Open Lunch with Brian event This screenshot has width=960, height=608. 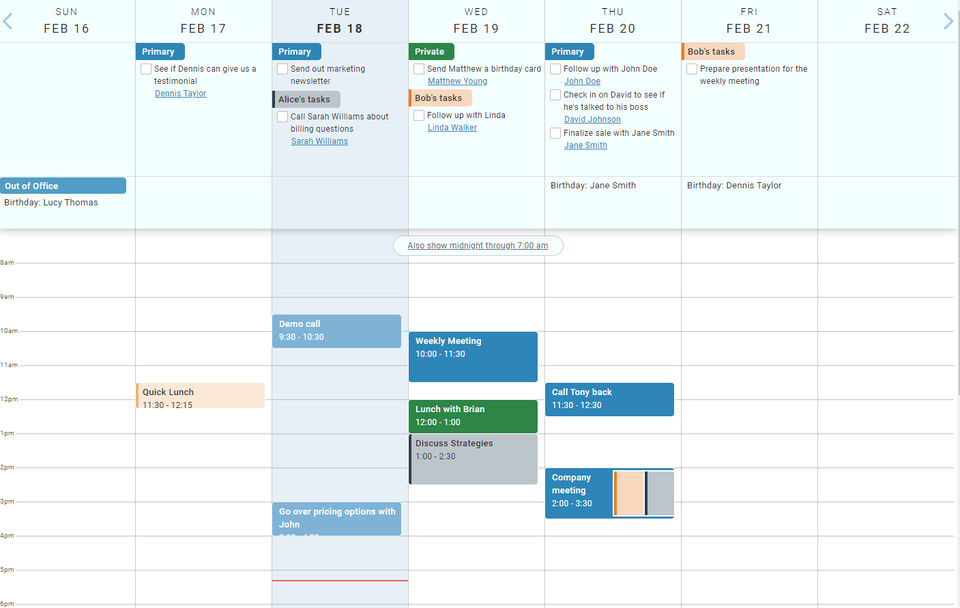coord(473,416)
